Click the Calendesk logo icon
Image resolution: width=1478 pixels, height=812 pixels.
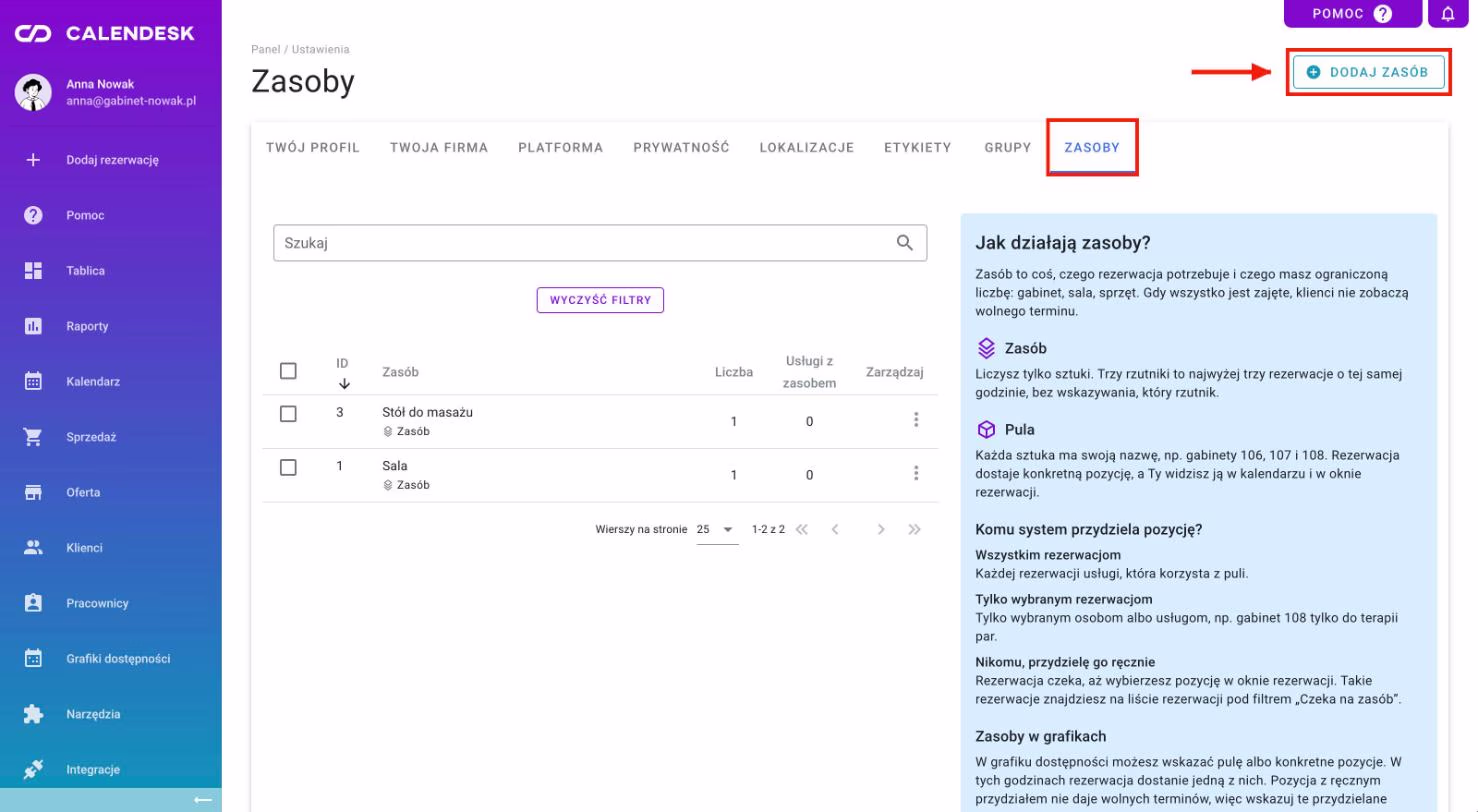[33, 34]
